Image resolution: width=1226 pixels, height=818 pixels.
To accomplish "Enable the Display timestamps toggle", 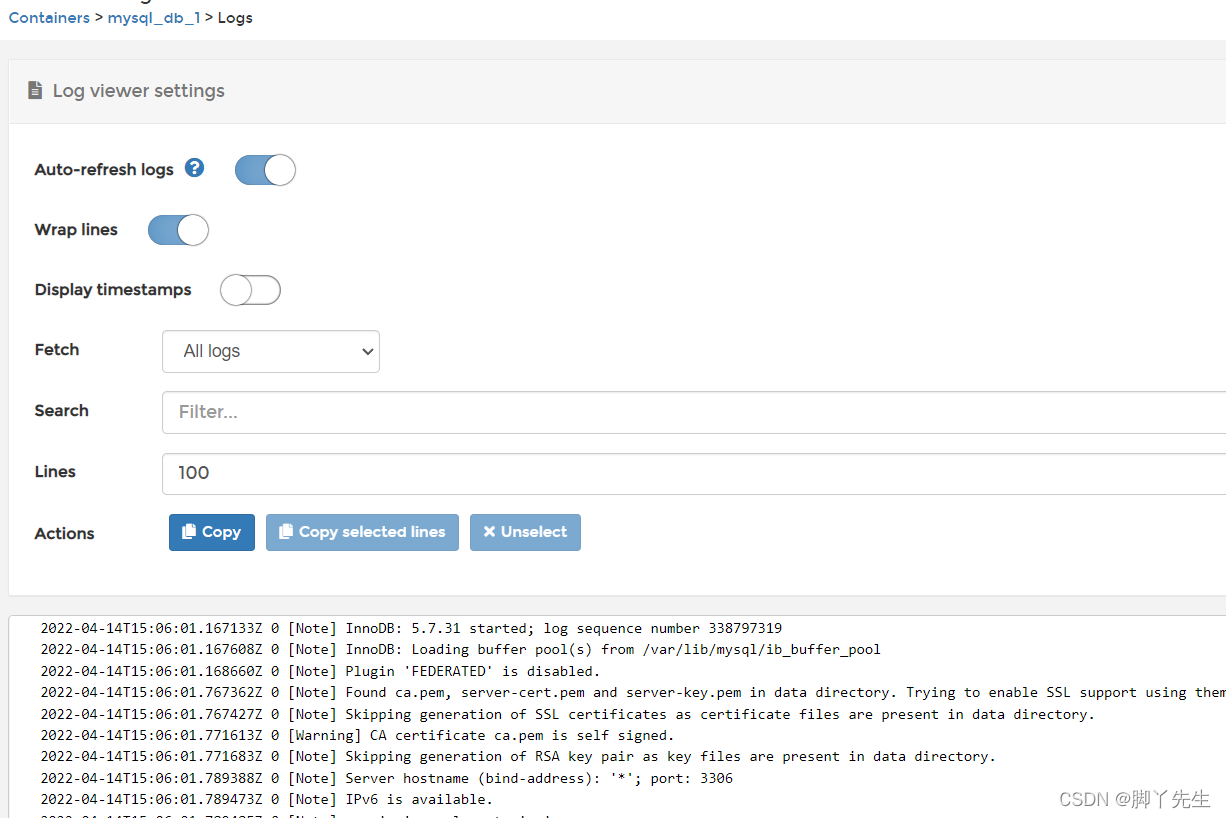I will [250, 290].
